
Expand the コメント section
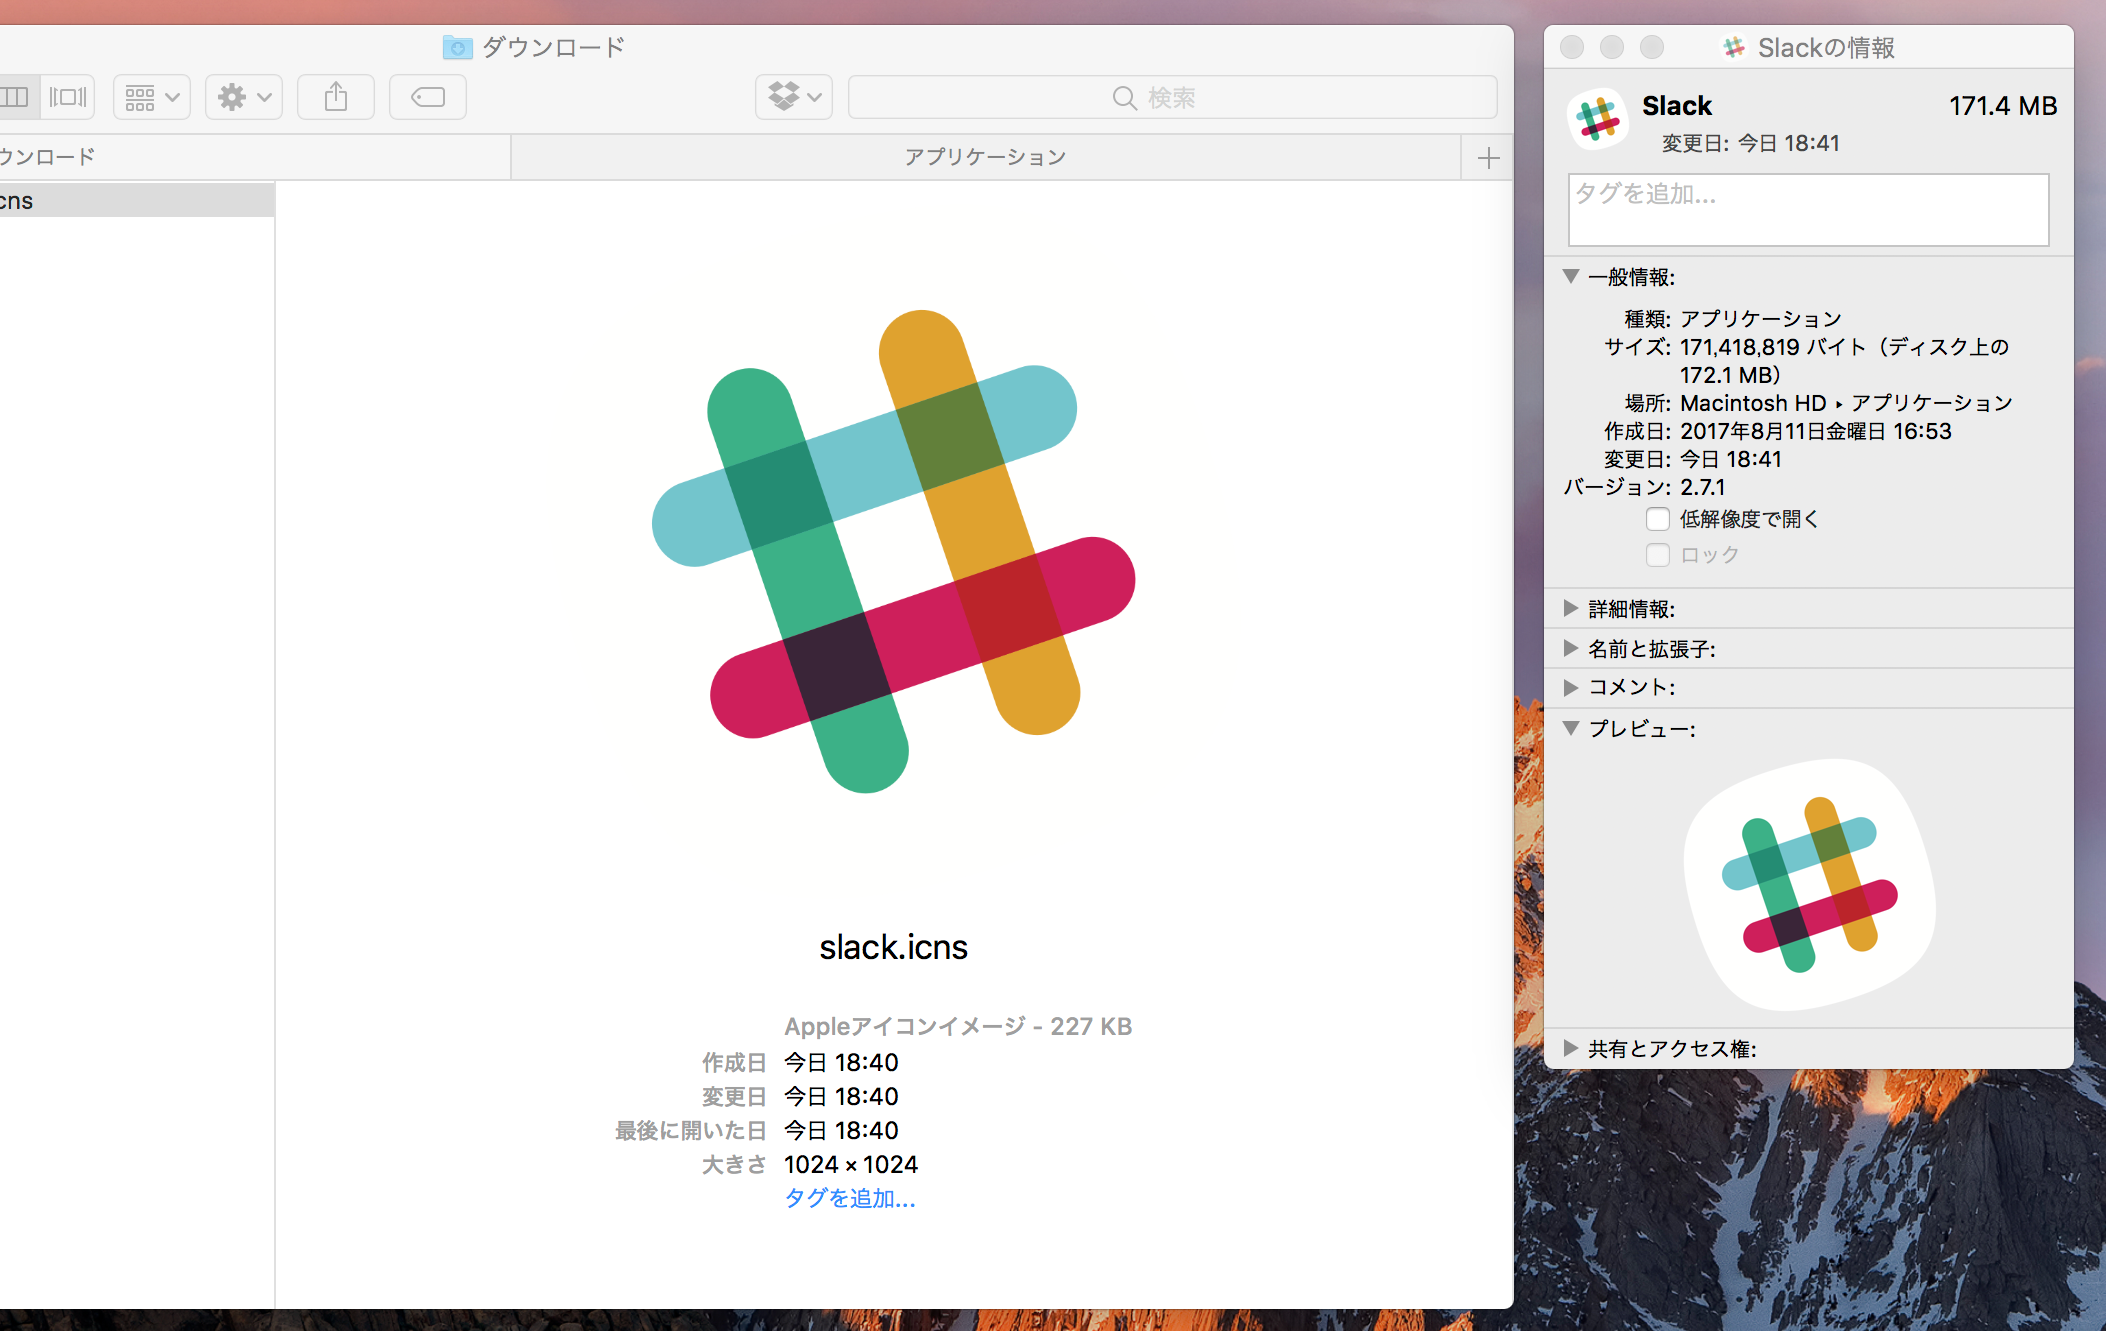[x=1571, y=687]
